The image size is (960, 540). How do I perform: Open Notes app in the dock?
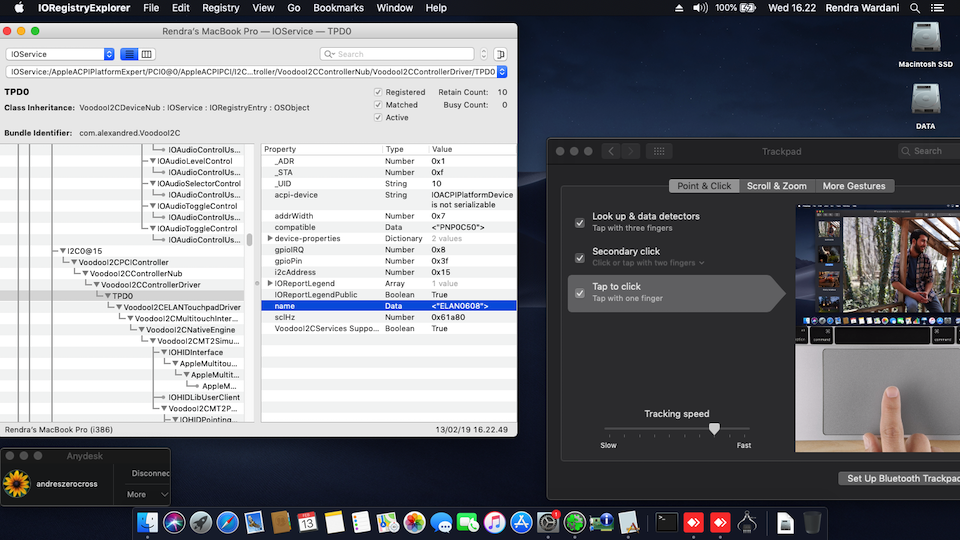(x=334, y=522)
